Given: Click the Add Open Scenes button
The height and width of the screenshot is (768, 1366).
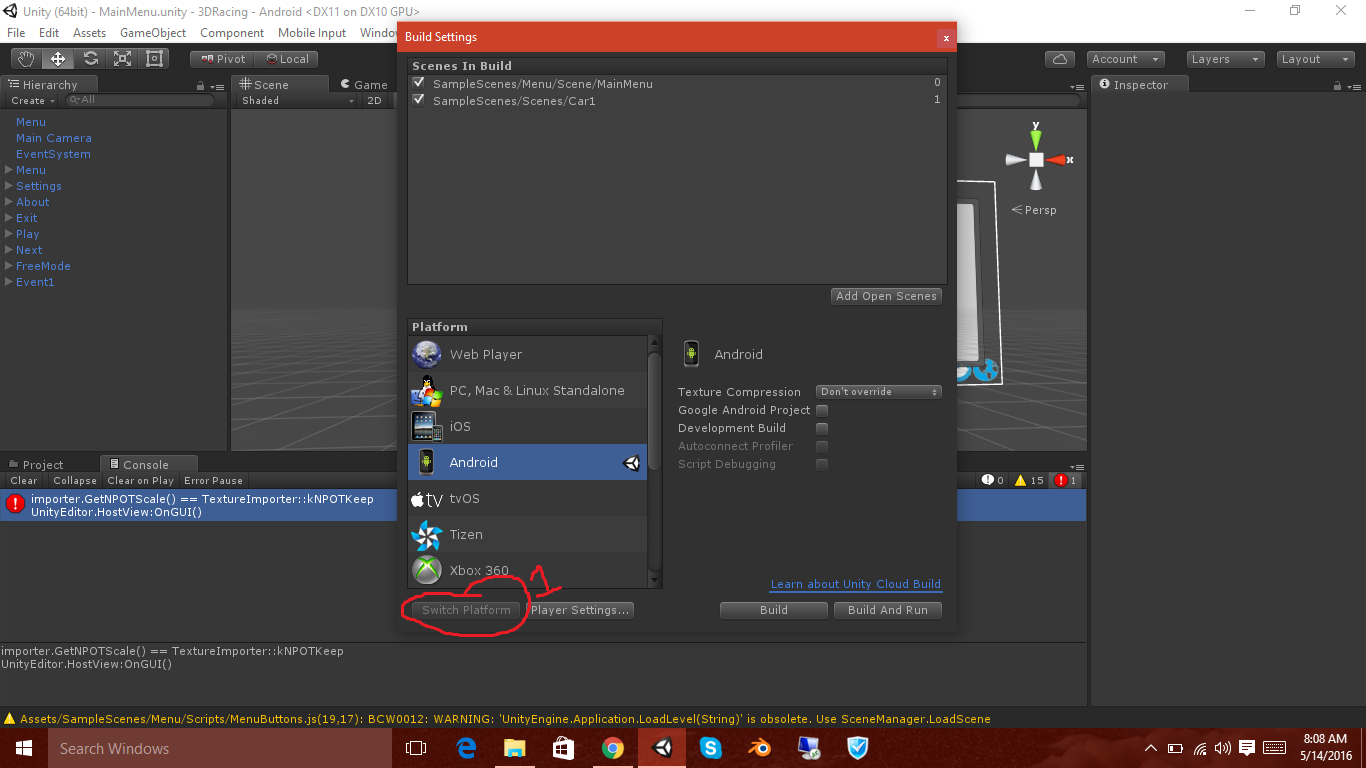Looking at the screenshot, I should point(887,296).
